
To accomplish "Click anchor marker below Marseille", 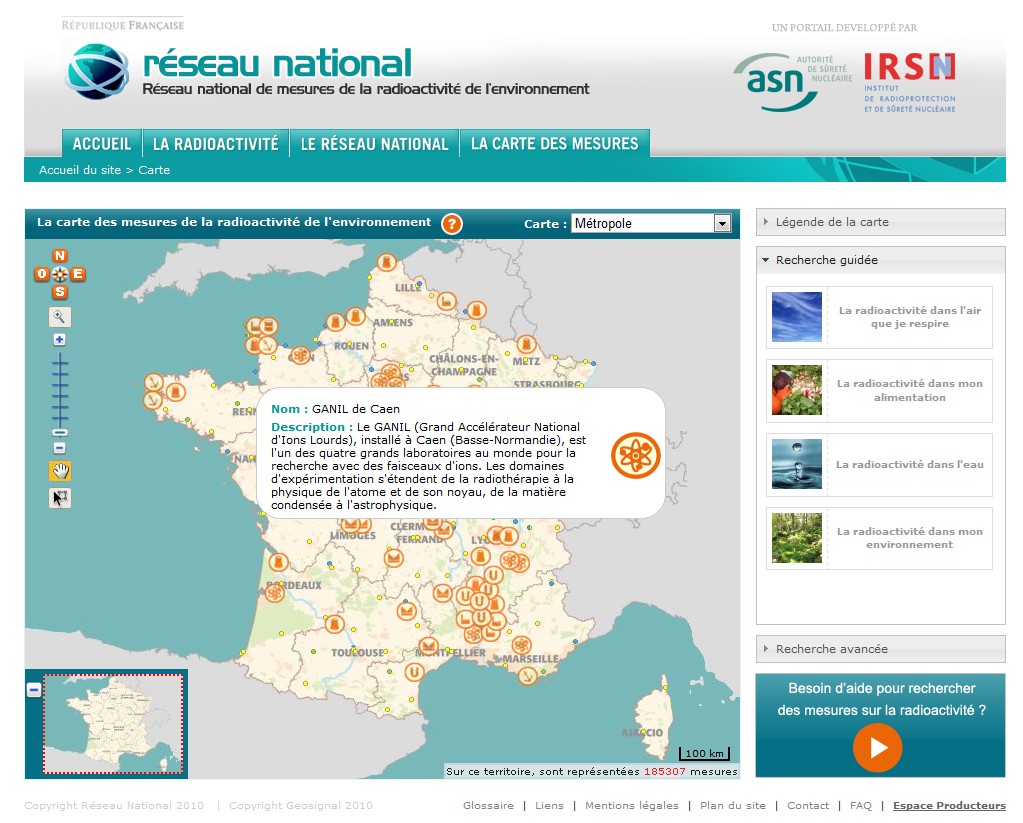I will [x=527, y=675].
